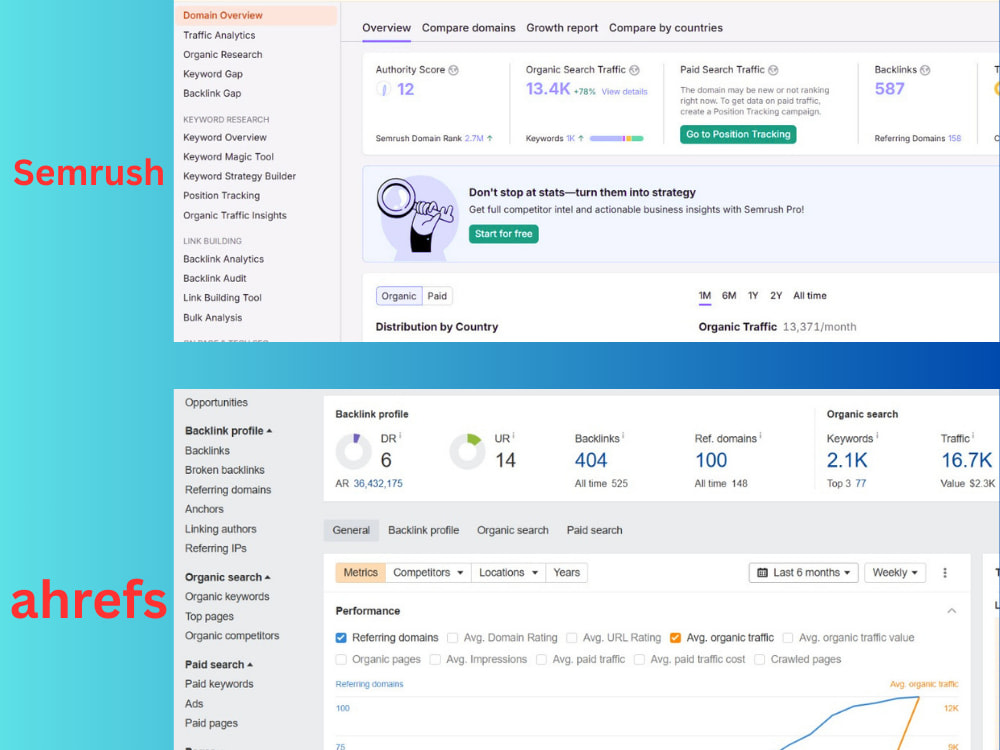Open the Locations dropdown
The image size is (1000, 750).
pyautogui.click(x=508, y=573)
